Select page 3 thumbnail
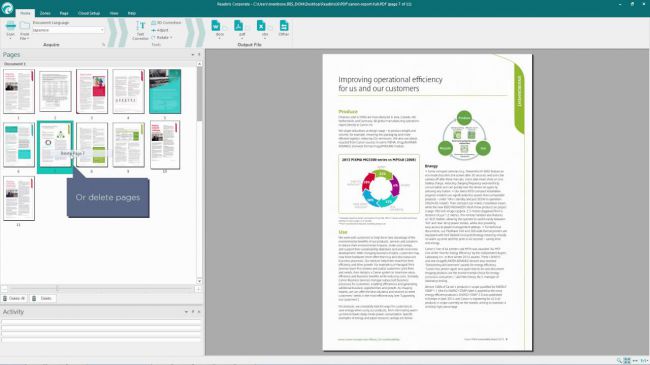This screenshot has height=365, width=650. pos(92,91)
